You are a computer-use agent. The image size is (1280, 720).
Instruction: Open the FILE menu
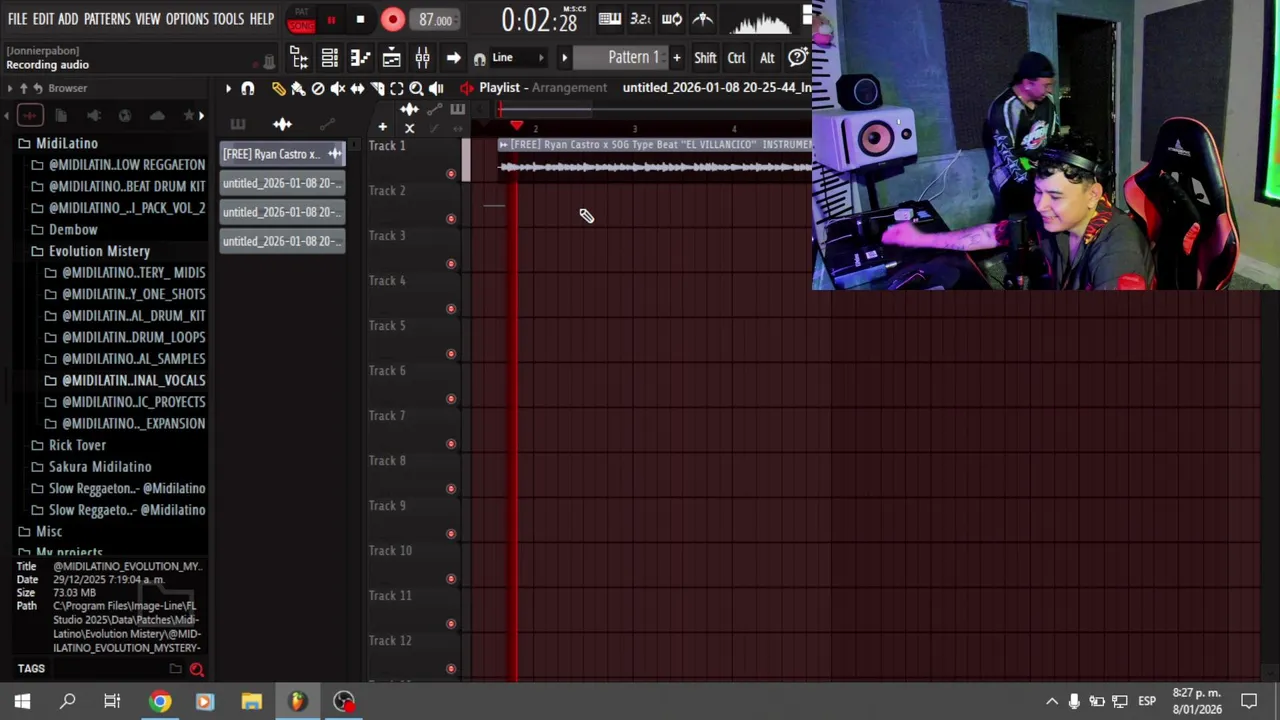[17, 19]
